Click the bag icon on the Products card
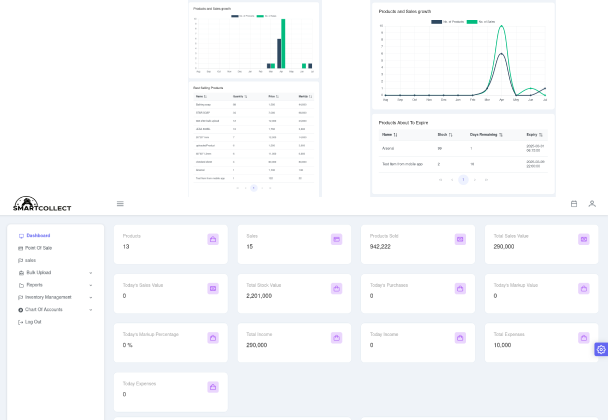Image resolution: width=609 pixels, height=420 pixels. 212,240
